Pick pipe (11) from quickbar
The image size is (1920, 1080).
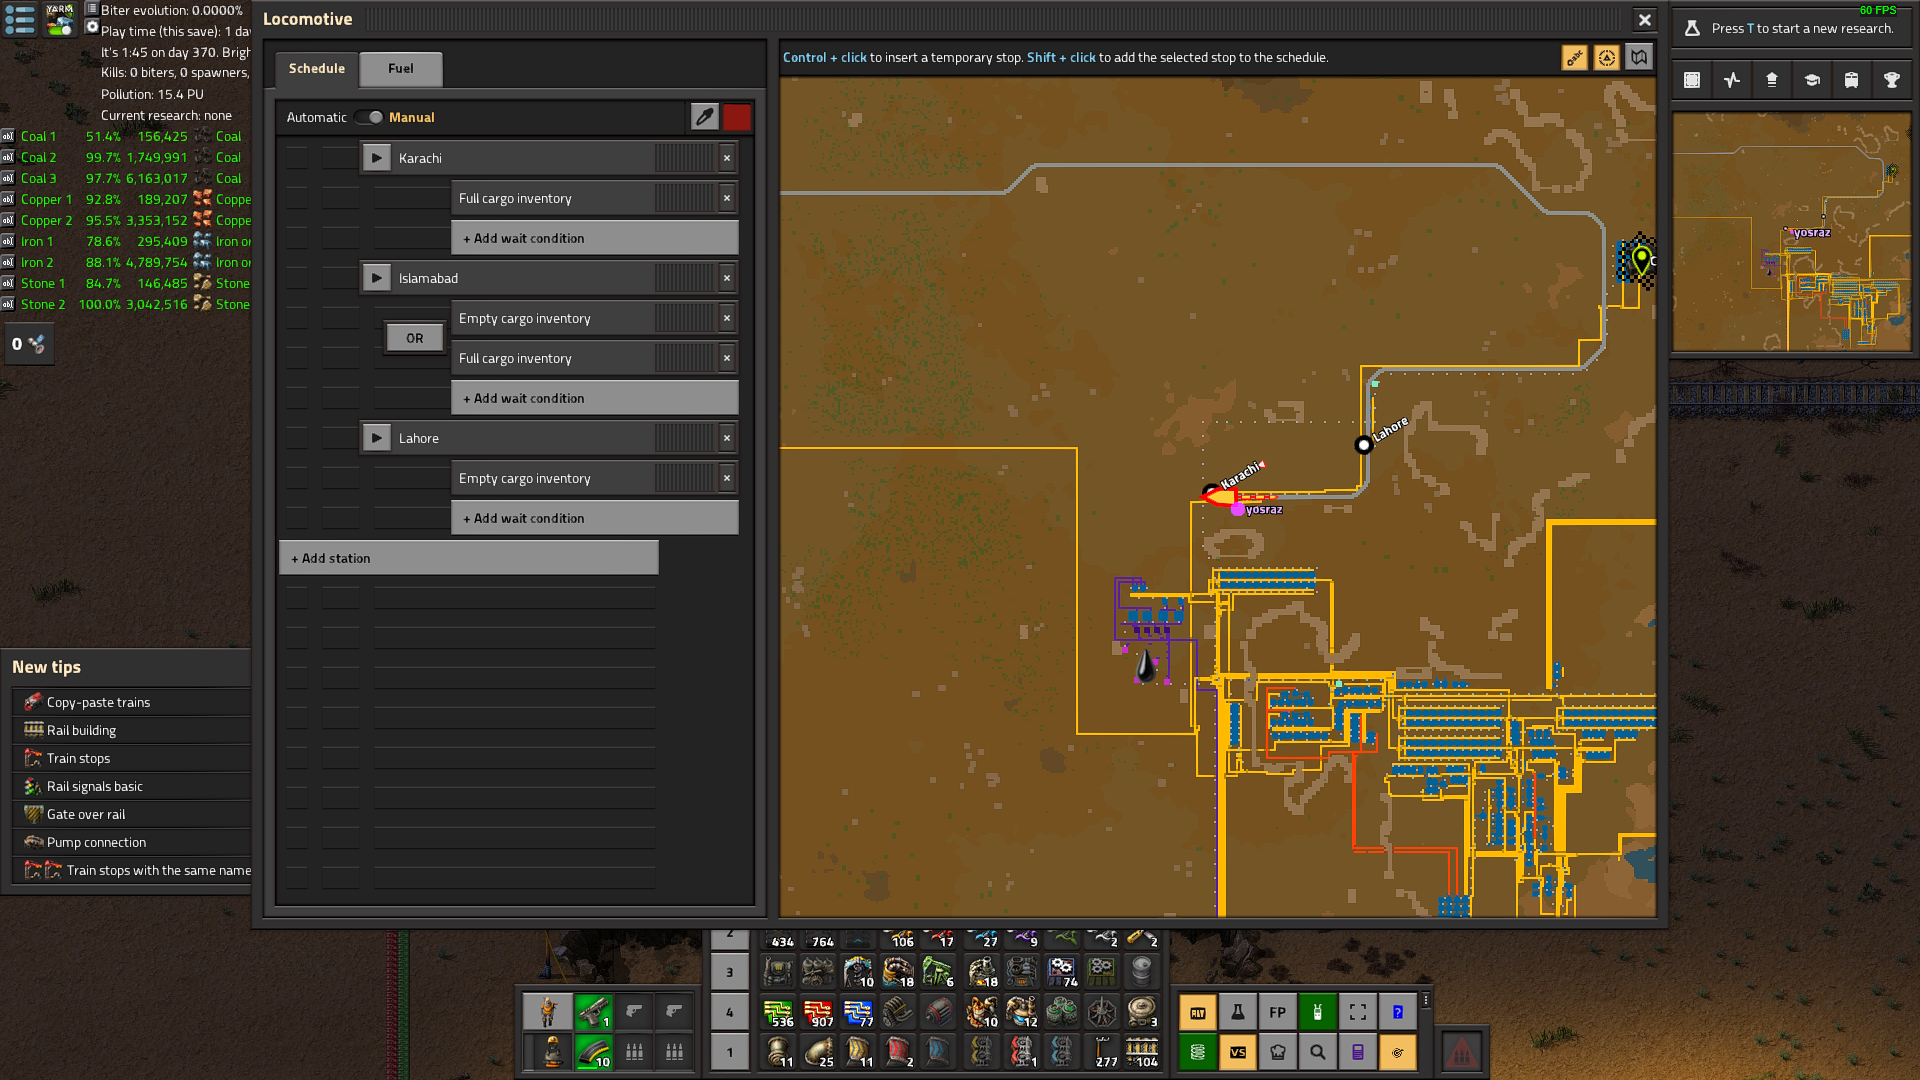click(778, 1052)
